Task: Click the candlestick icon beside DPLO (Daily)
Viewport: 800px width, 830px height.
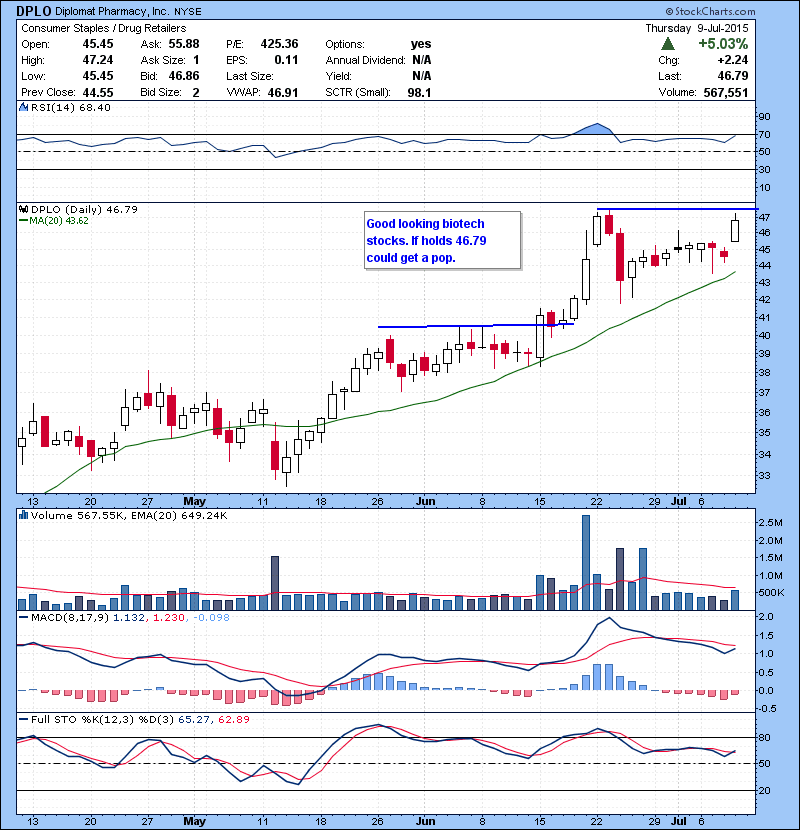Action: (23, 210)
